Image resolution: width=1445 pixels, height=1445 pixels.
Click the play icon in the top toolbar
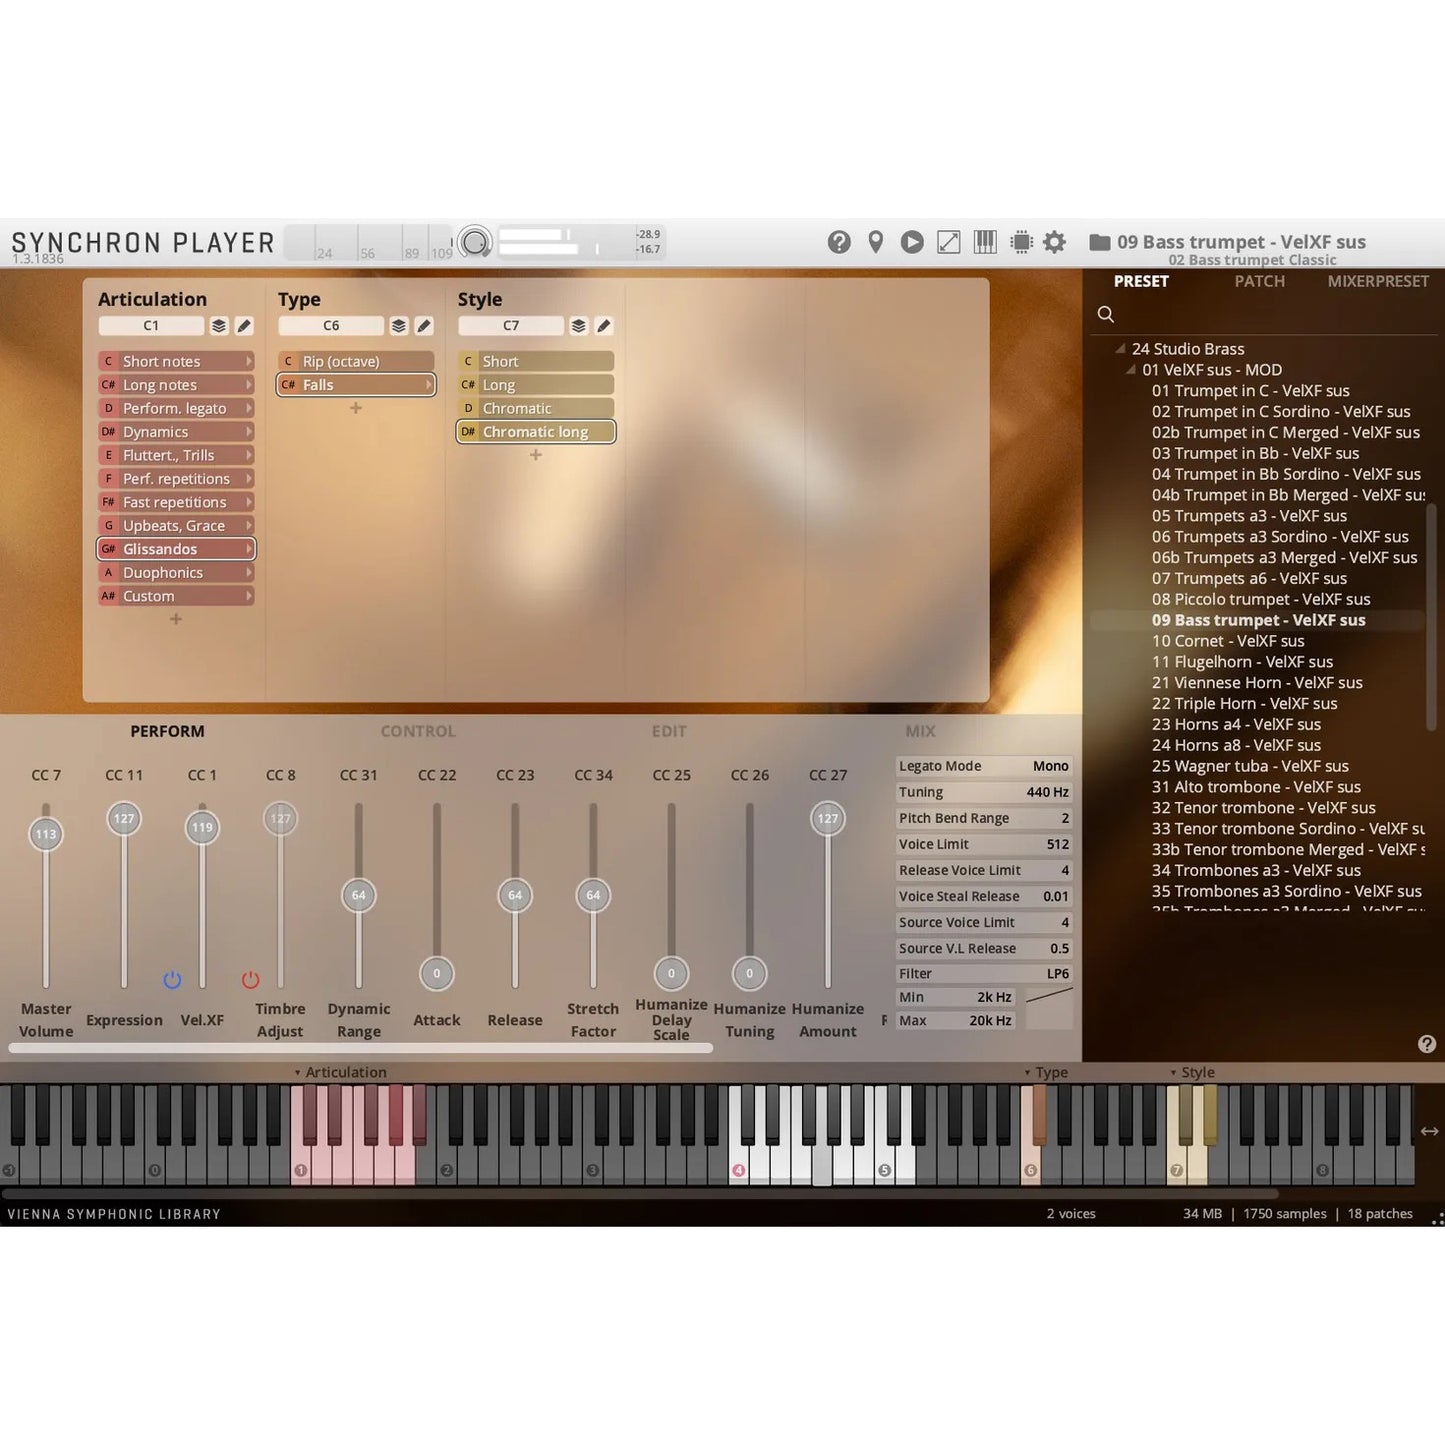click(x=911, y=242)
